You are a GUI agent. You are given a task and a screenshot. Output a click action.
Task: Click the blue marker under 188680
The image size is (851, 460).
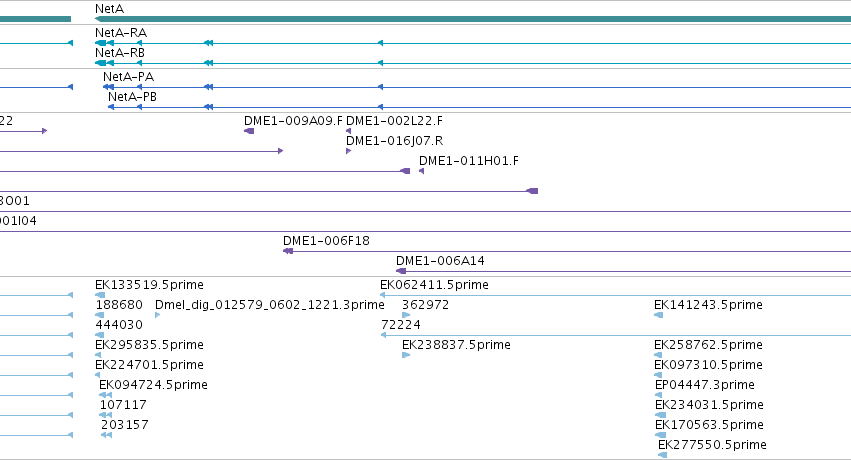pos(99,315)
